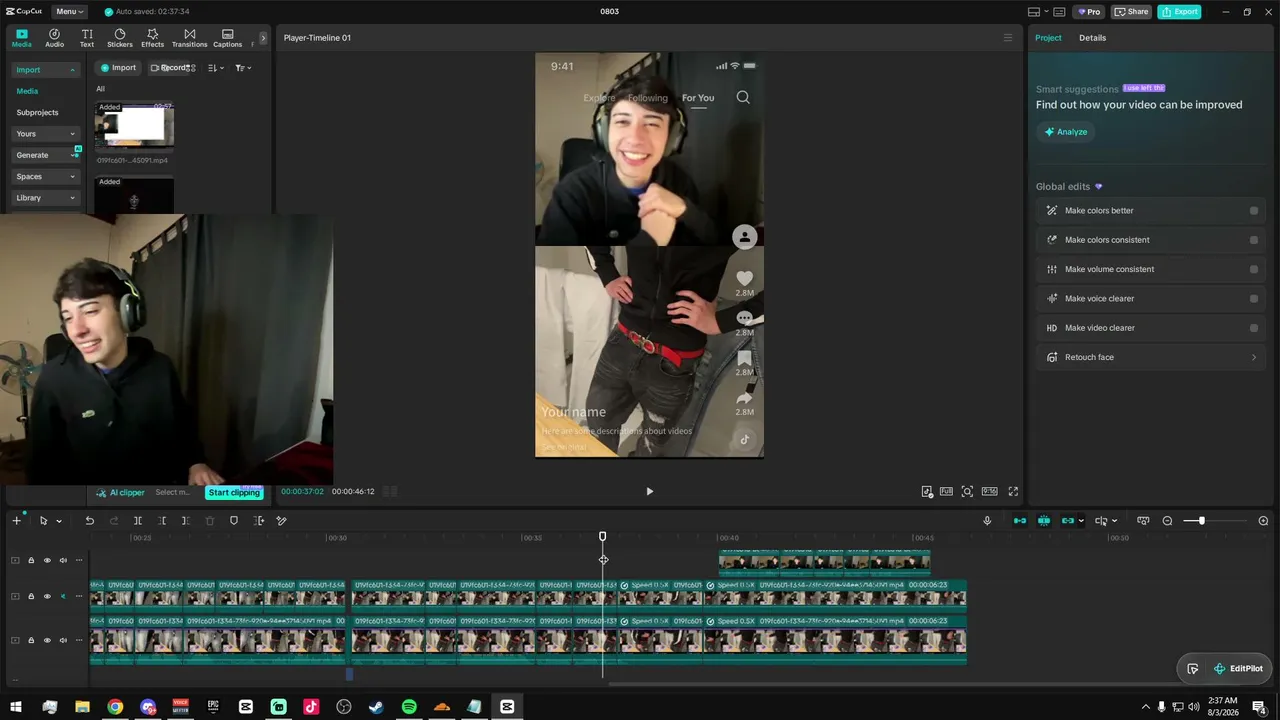Screen dimensions: 1280x720
Task: Hide the top timeline track
Action: click(x=47, y=560)
